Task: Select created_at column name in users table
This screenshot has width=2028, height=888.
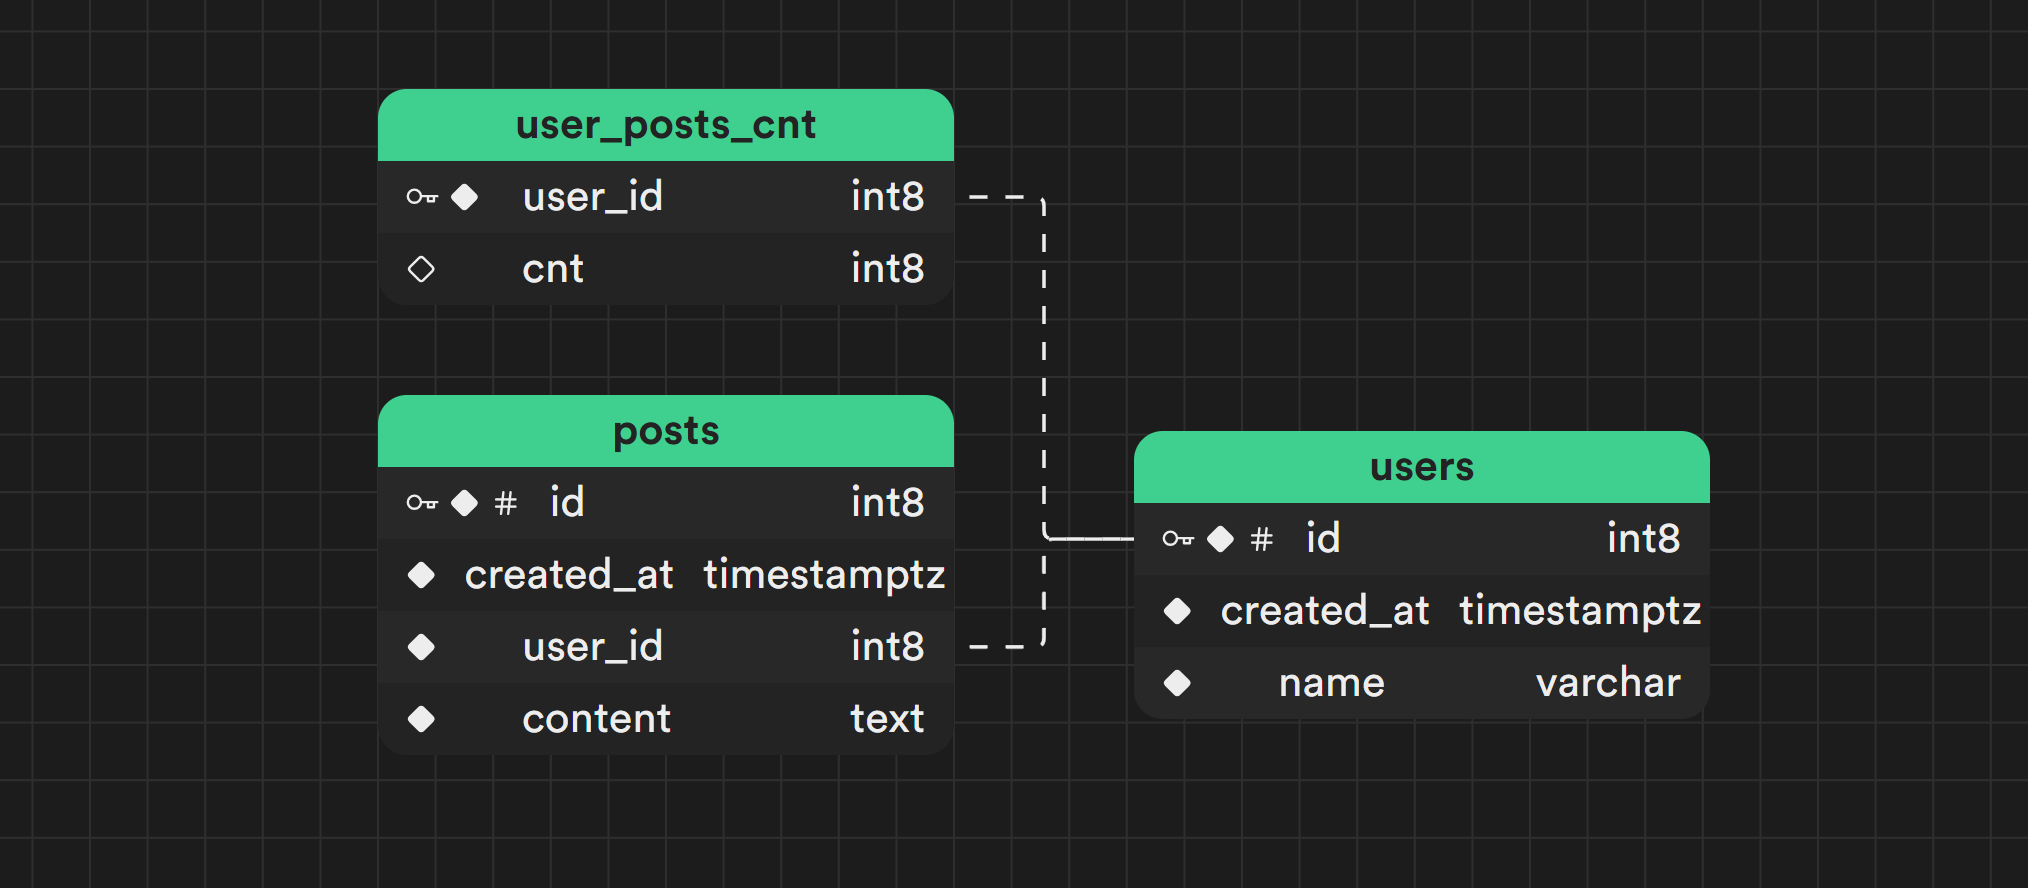Action: click(x=1325, y=611)
